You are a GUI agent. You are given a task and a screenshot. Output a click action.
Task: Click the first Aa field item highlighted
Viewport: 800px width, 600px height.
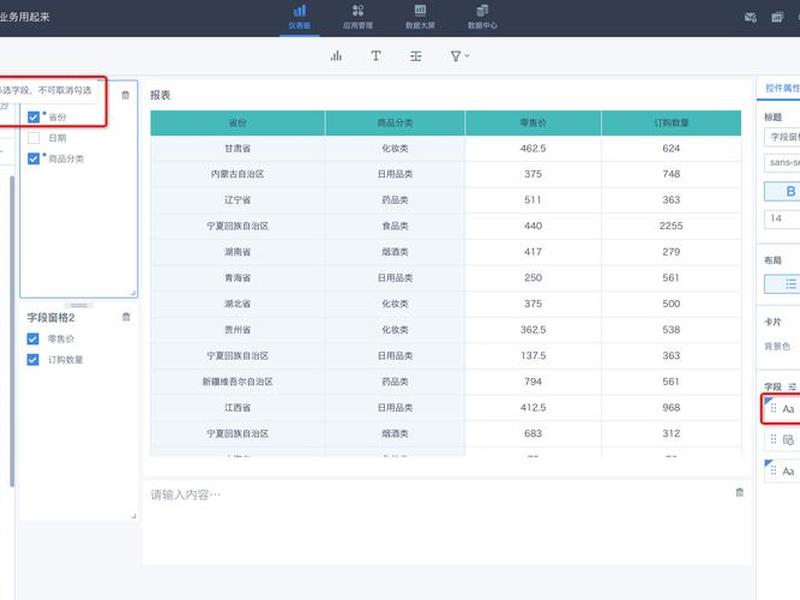[782, 409]
